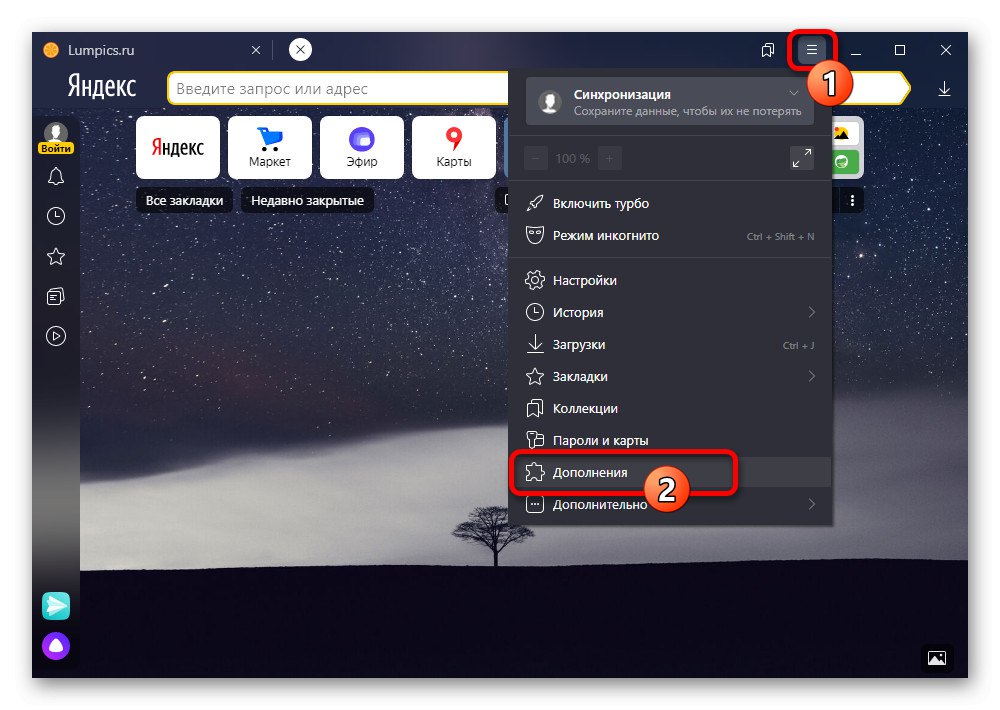1000x710 pixels.
Task: Click the round X new-tab close button
Action: (300, 49)
